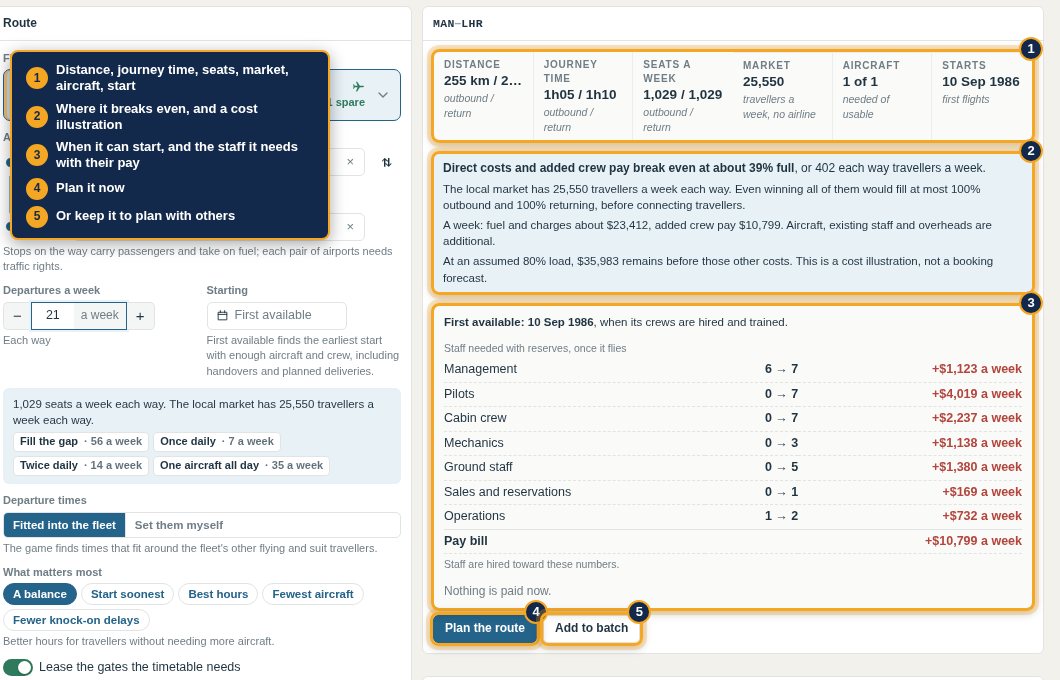This screenshot has height=680, width=1060.
Task: Click the Aircraft 1 of 1 value
Action: (860, 82)
